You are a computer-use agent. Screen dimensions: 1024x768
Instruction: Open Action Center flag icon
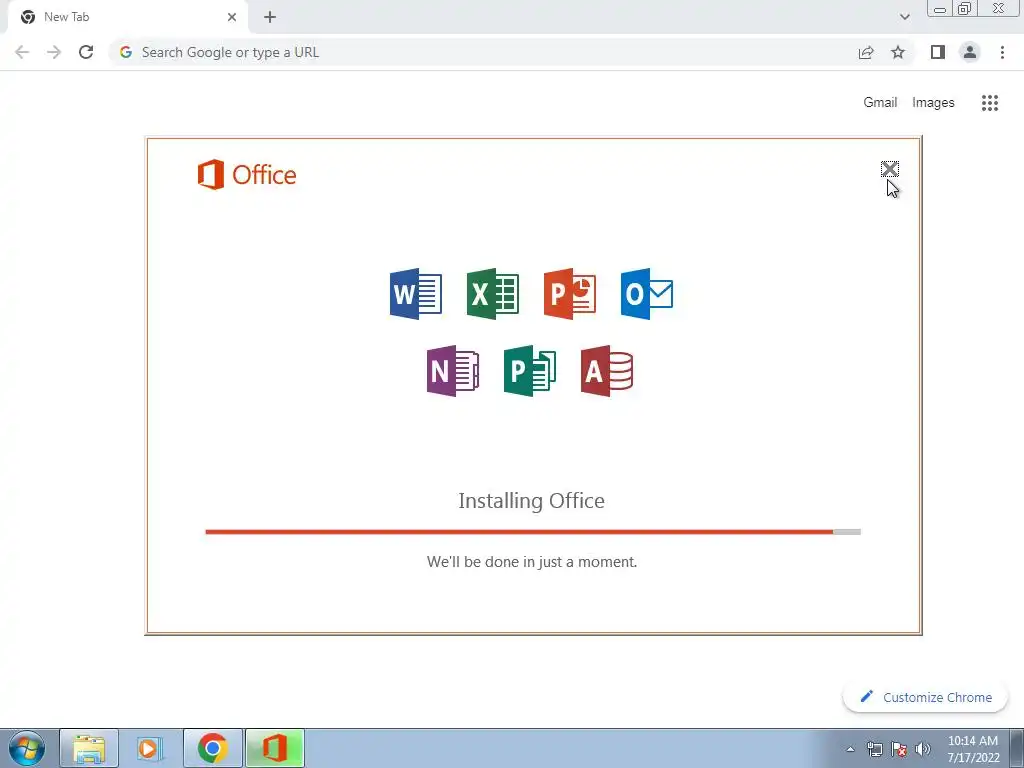899,749
